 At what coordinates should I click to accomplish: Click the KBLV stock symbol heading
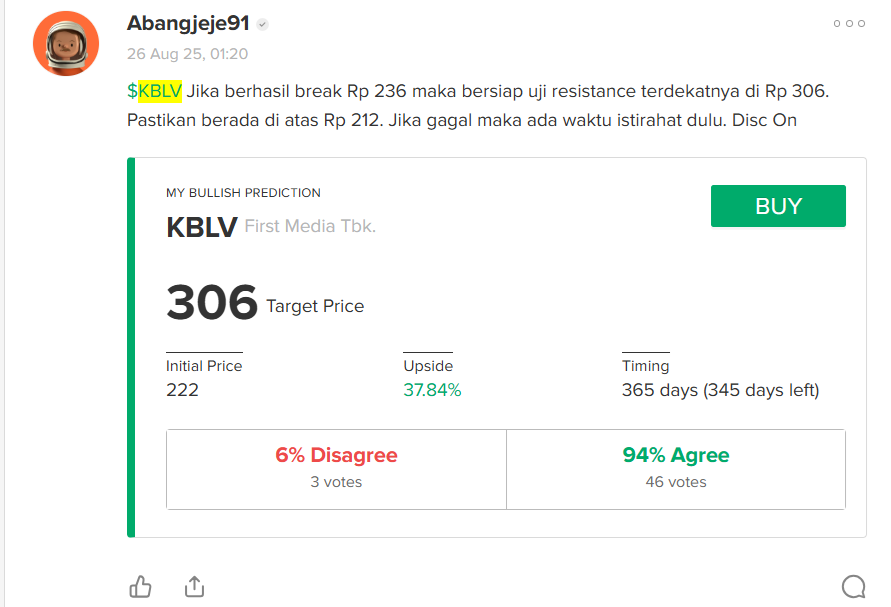point(202,227)
